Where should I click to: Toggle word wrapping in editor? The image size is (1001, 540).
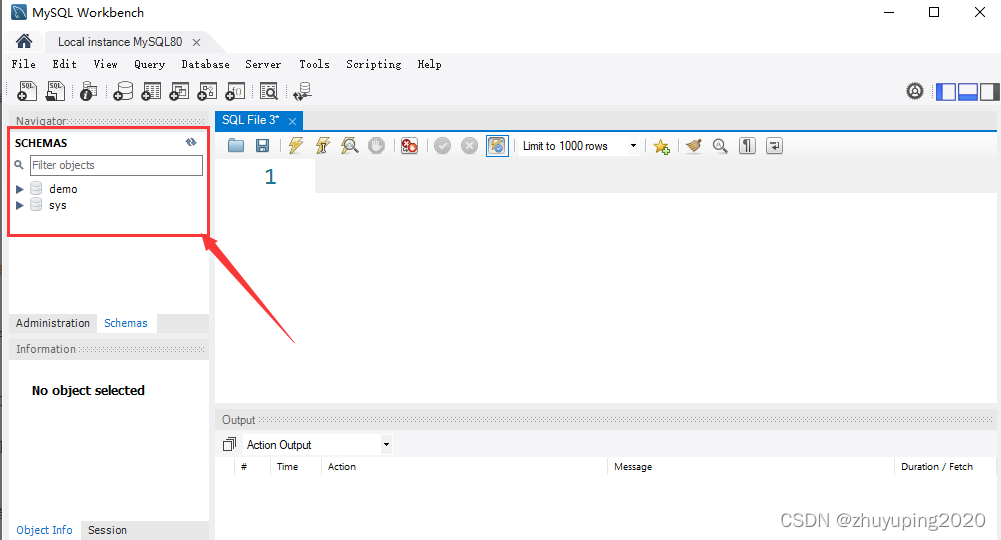click(x=774, y=146)
